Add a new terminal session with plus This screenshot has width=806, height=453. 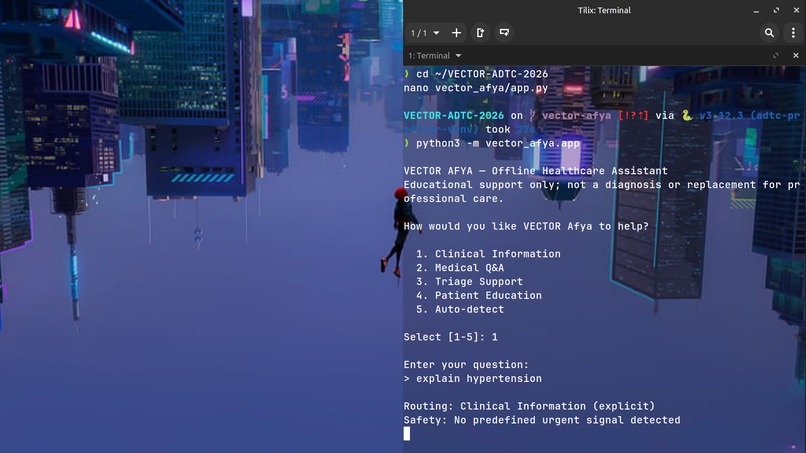pos(456,33)
